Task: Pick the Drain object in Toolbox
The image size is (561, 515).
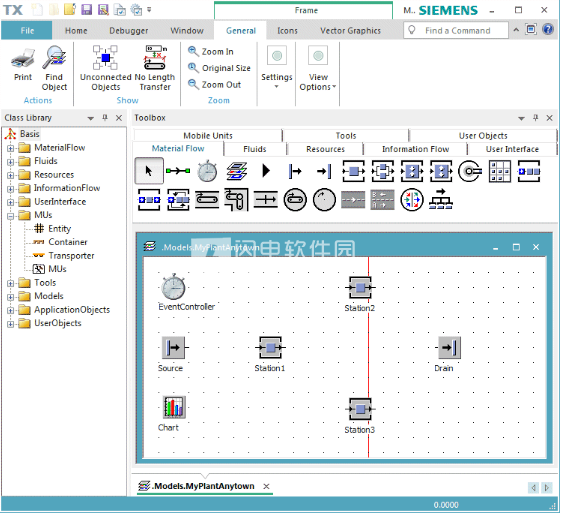Action: click(325, 171)
